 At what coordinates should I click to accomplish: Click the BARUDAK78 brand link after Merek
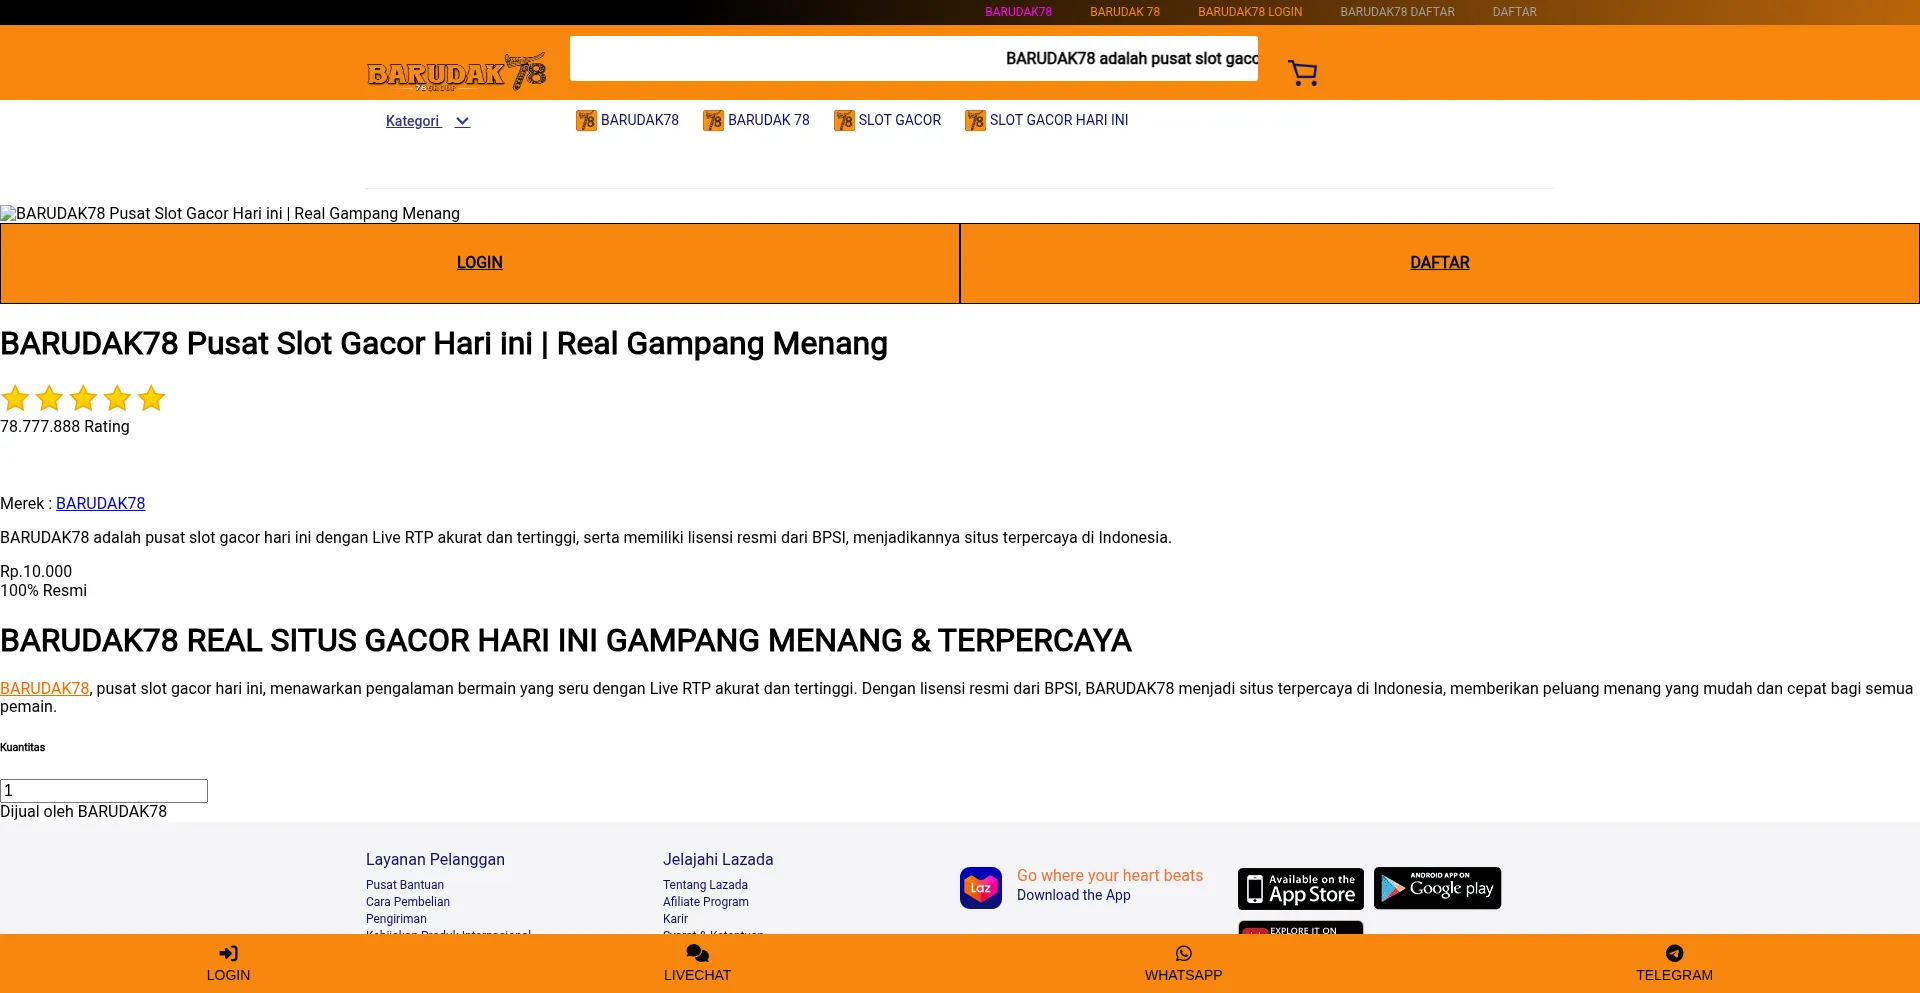[x=100, y=503]
